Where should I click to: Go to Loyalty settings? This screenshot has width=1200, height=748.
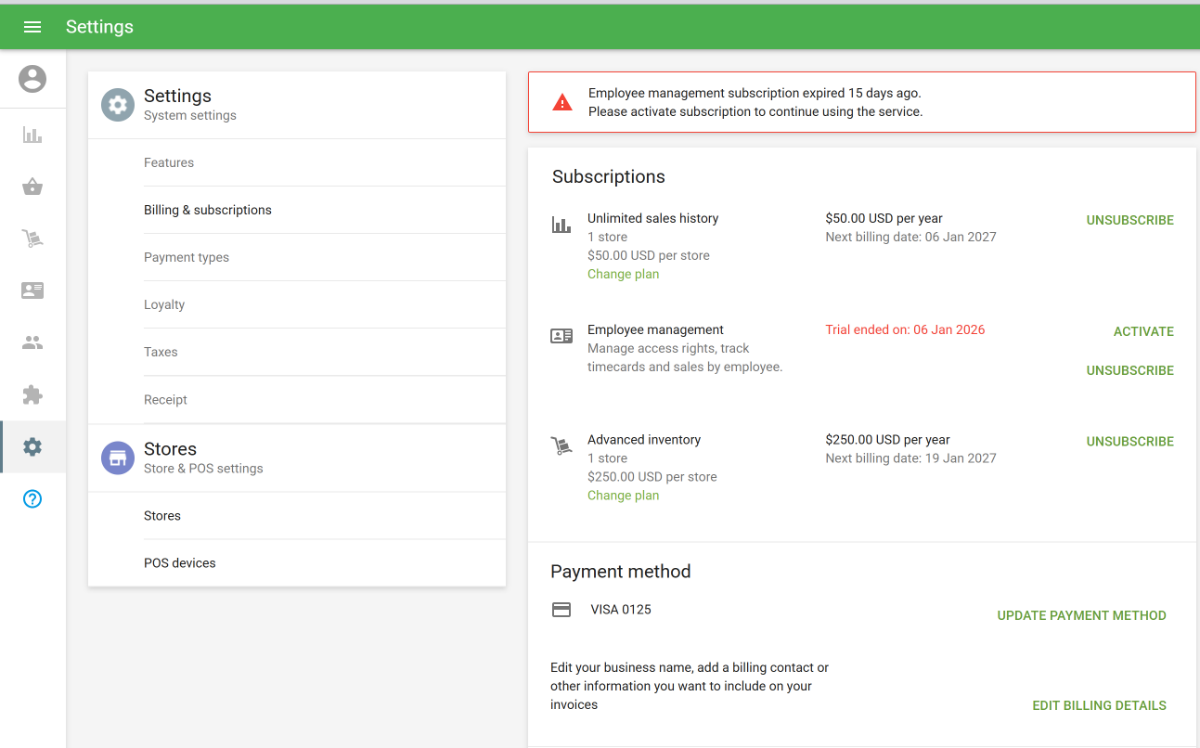coord(164,305)
